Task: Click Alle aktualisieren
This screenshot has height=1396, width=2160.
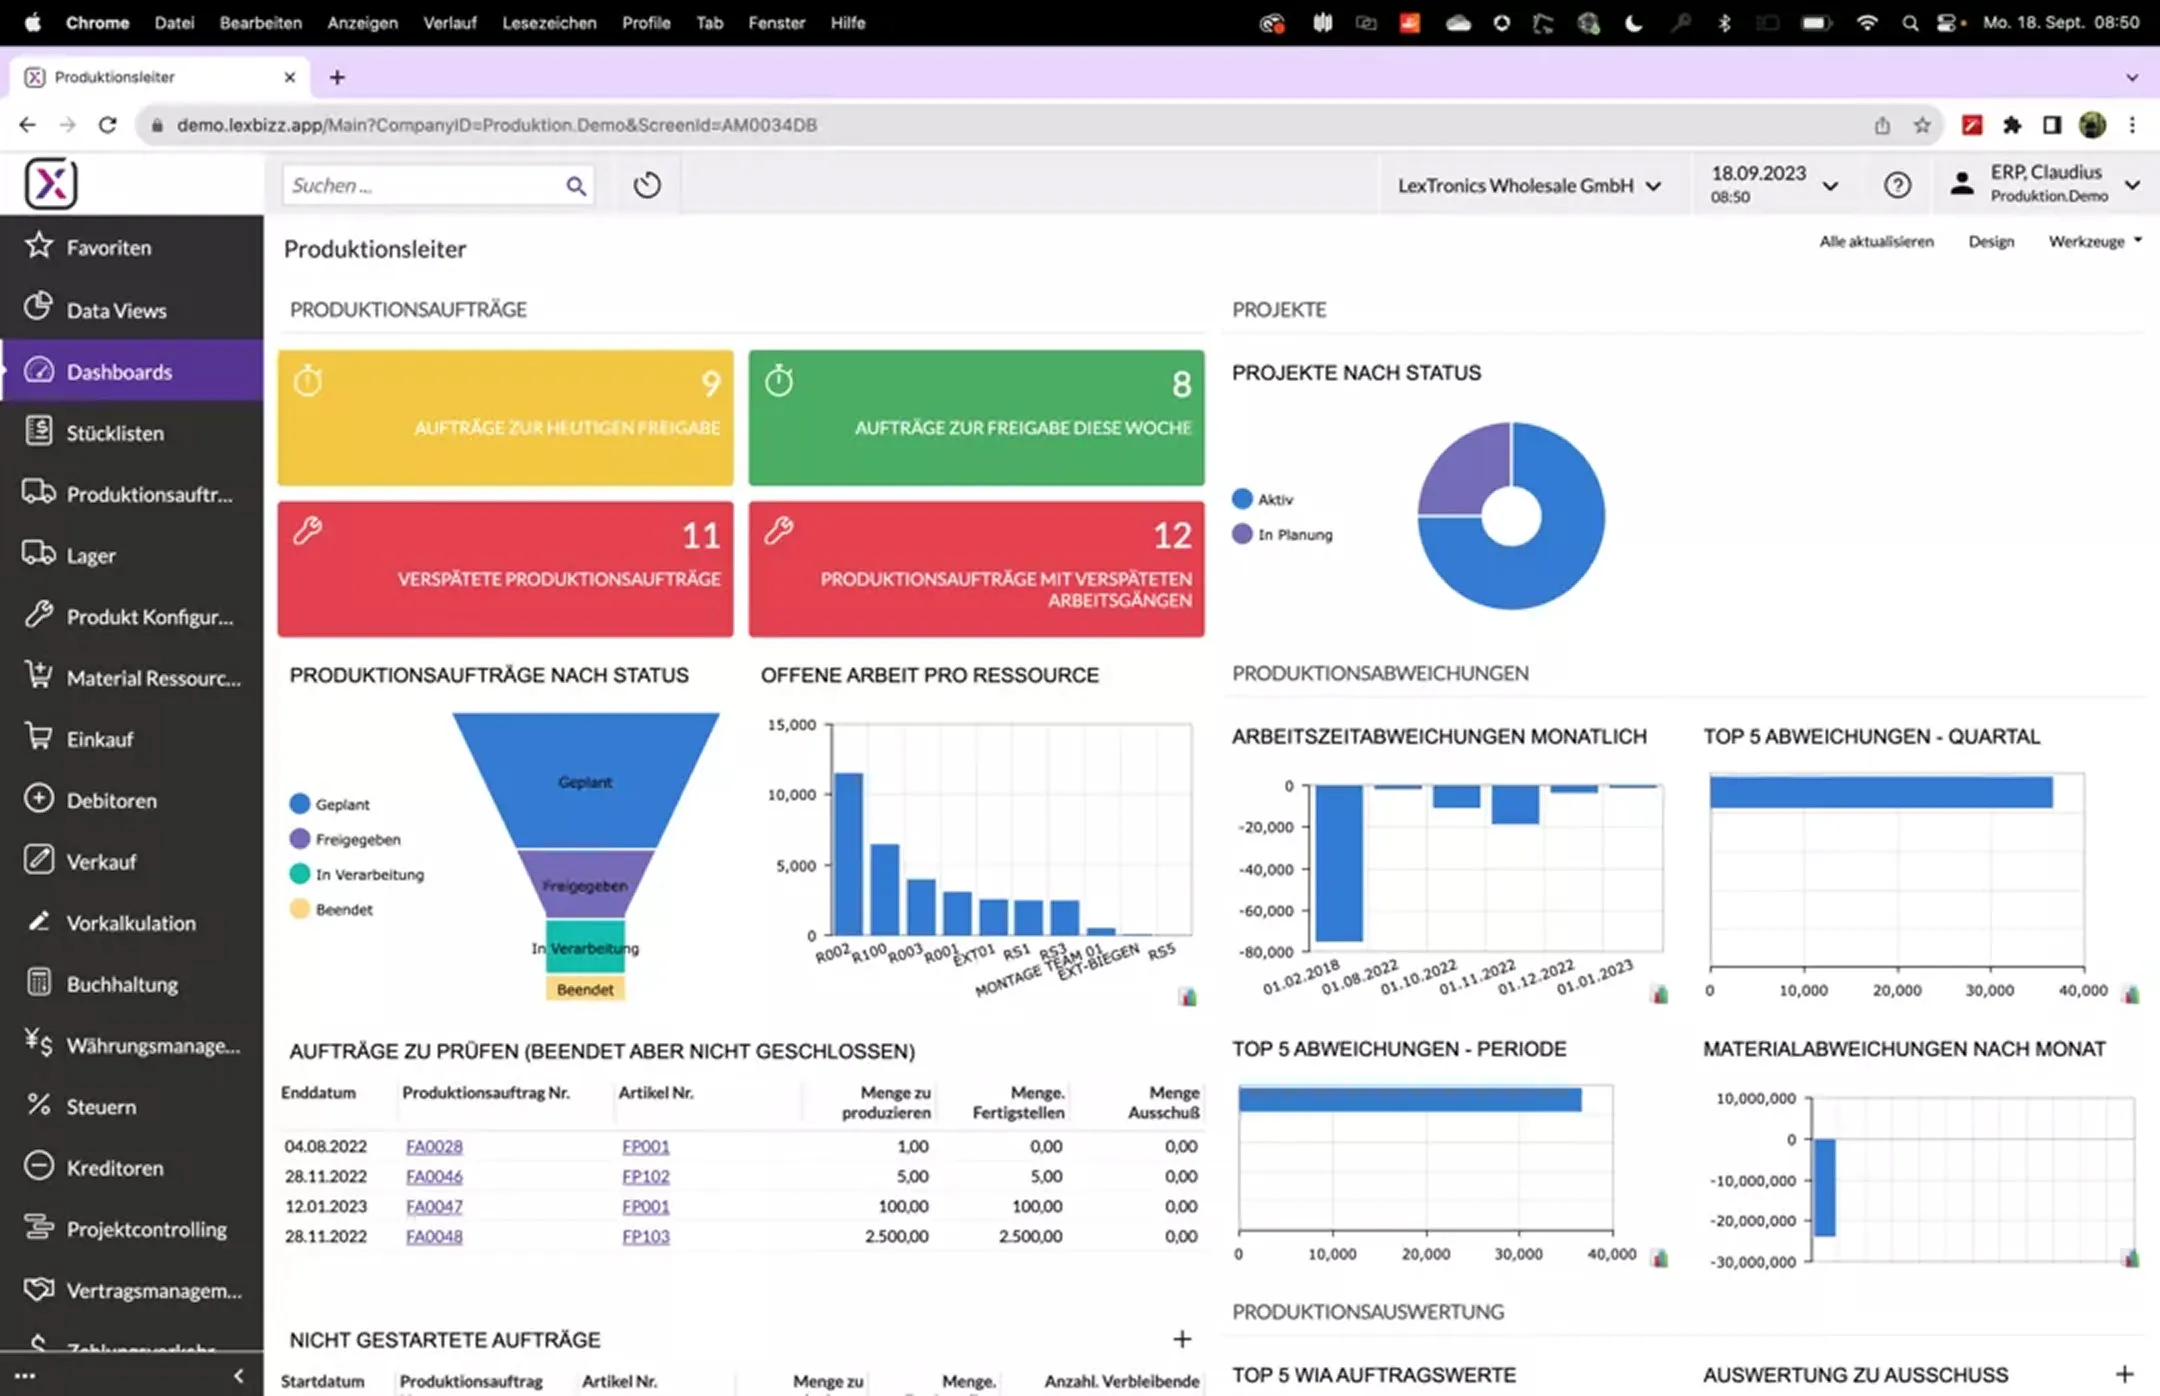Action: click(1876, 241)
